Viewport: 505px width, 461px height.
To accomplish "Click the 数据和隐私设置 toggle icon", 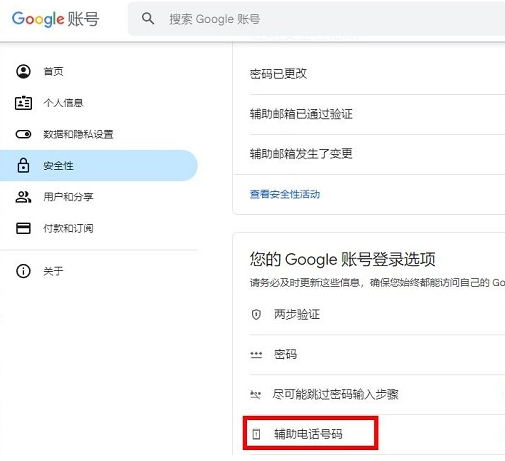I will 23,134.
